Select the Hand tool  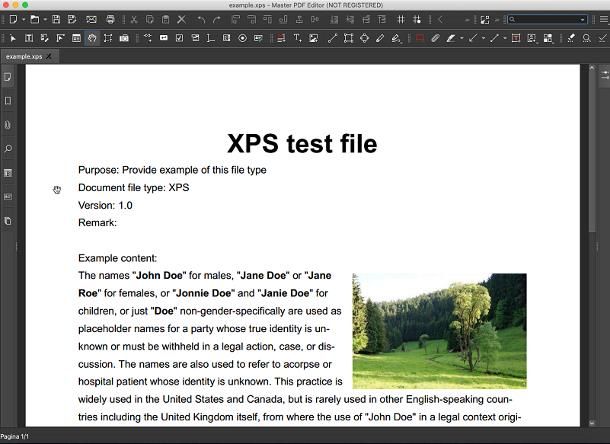(x=92, y=38)
